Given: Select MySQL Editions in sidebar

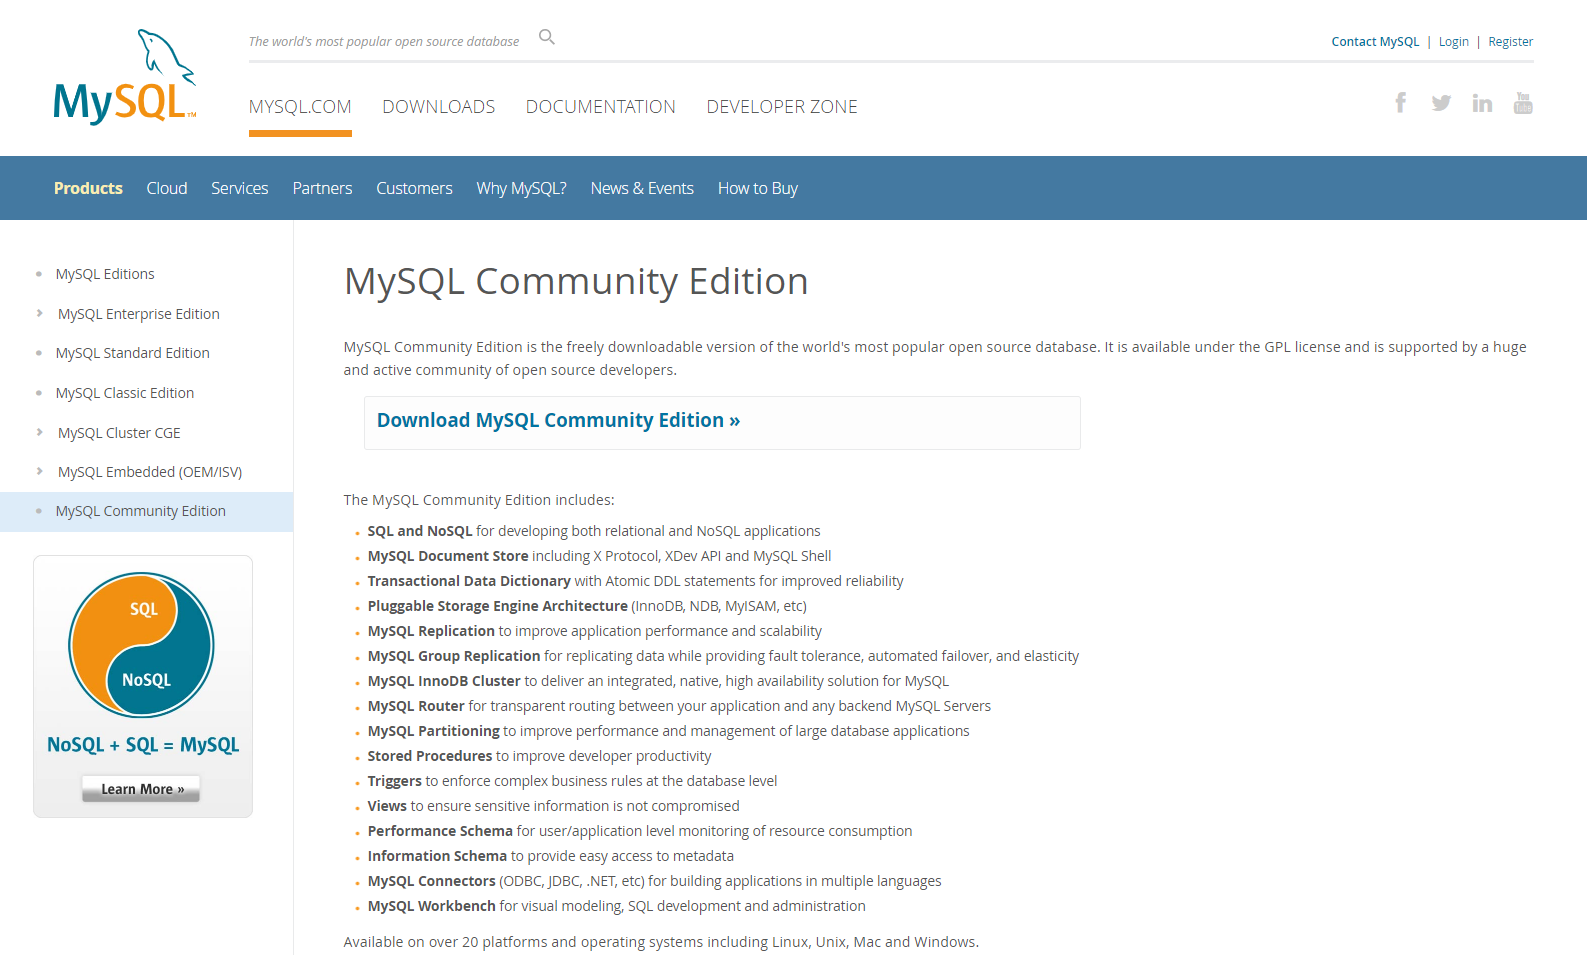Looking at the screenshot, I should point(105,274).
